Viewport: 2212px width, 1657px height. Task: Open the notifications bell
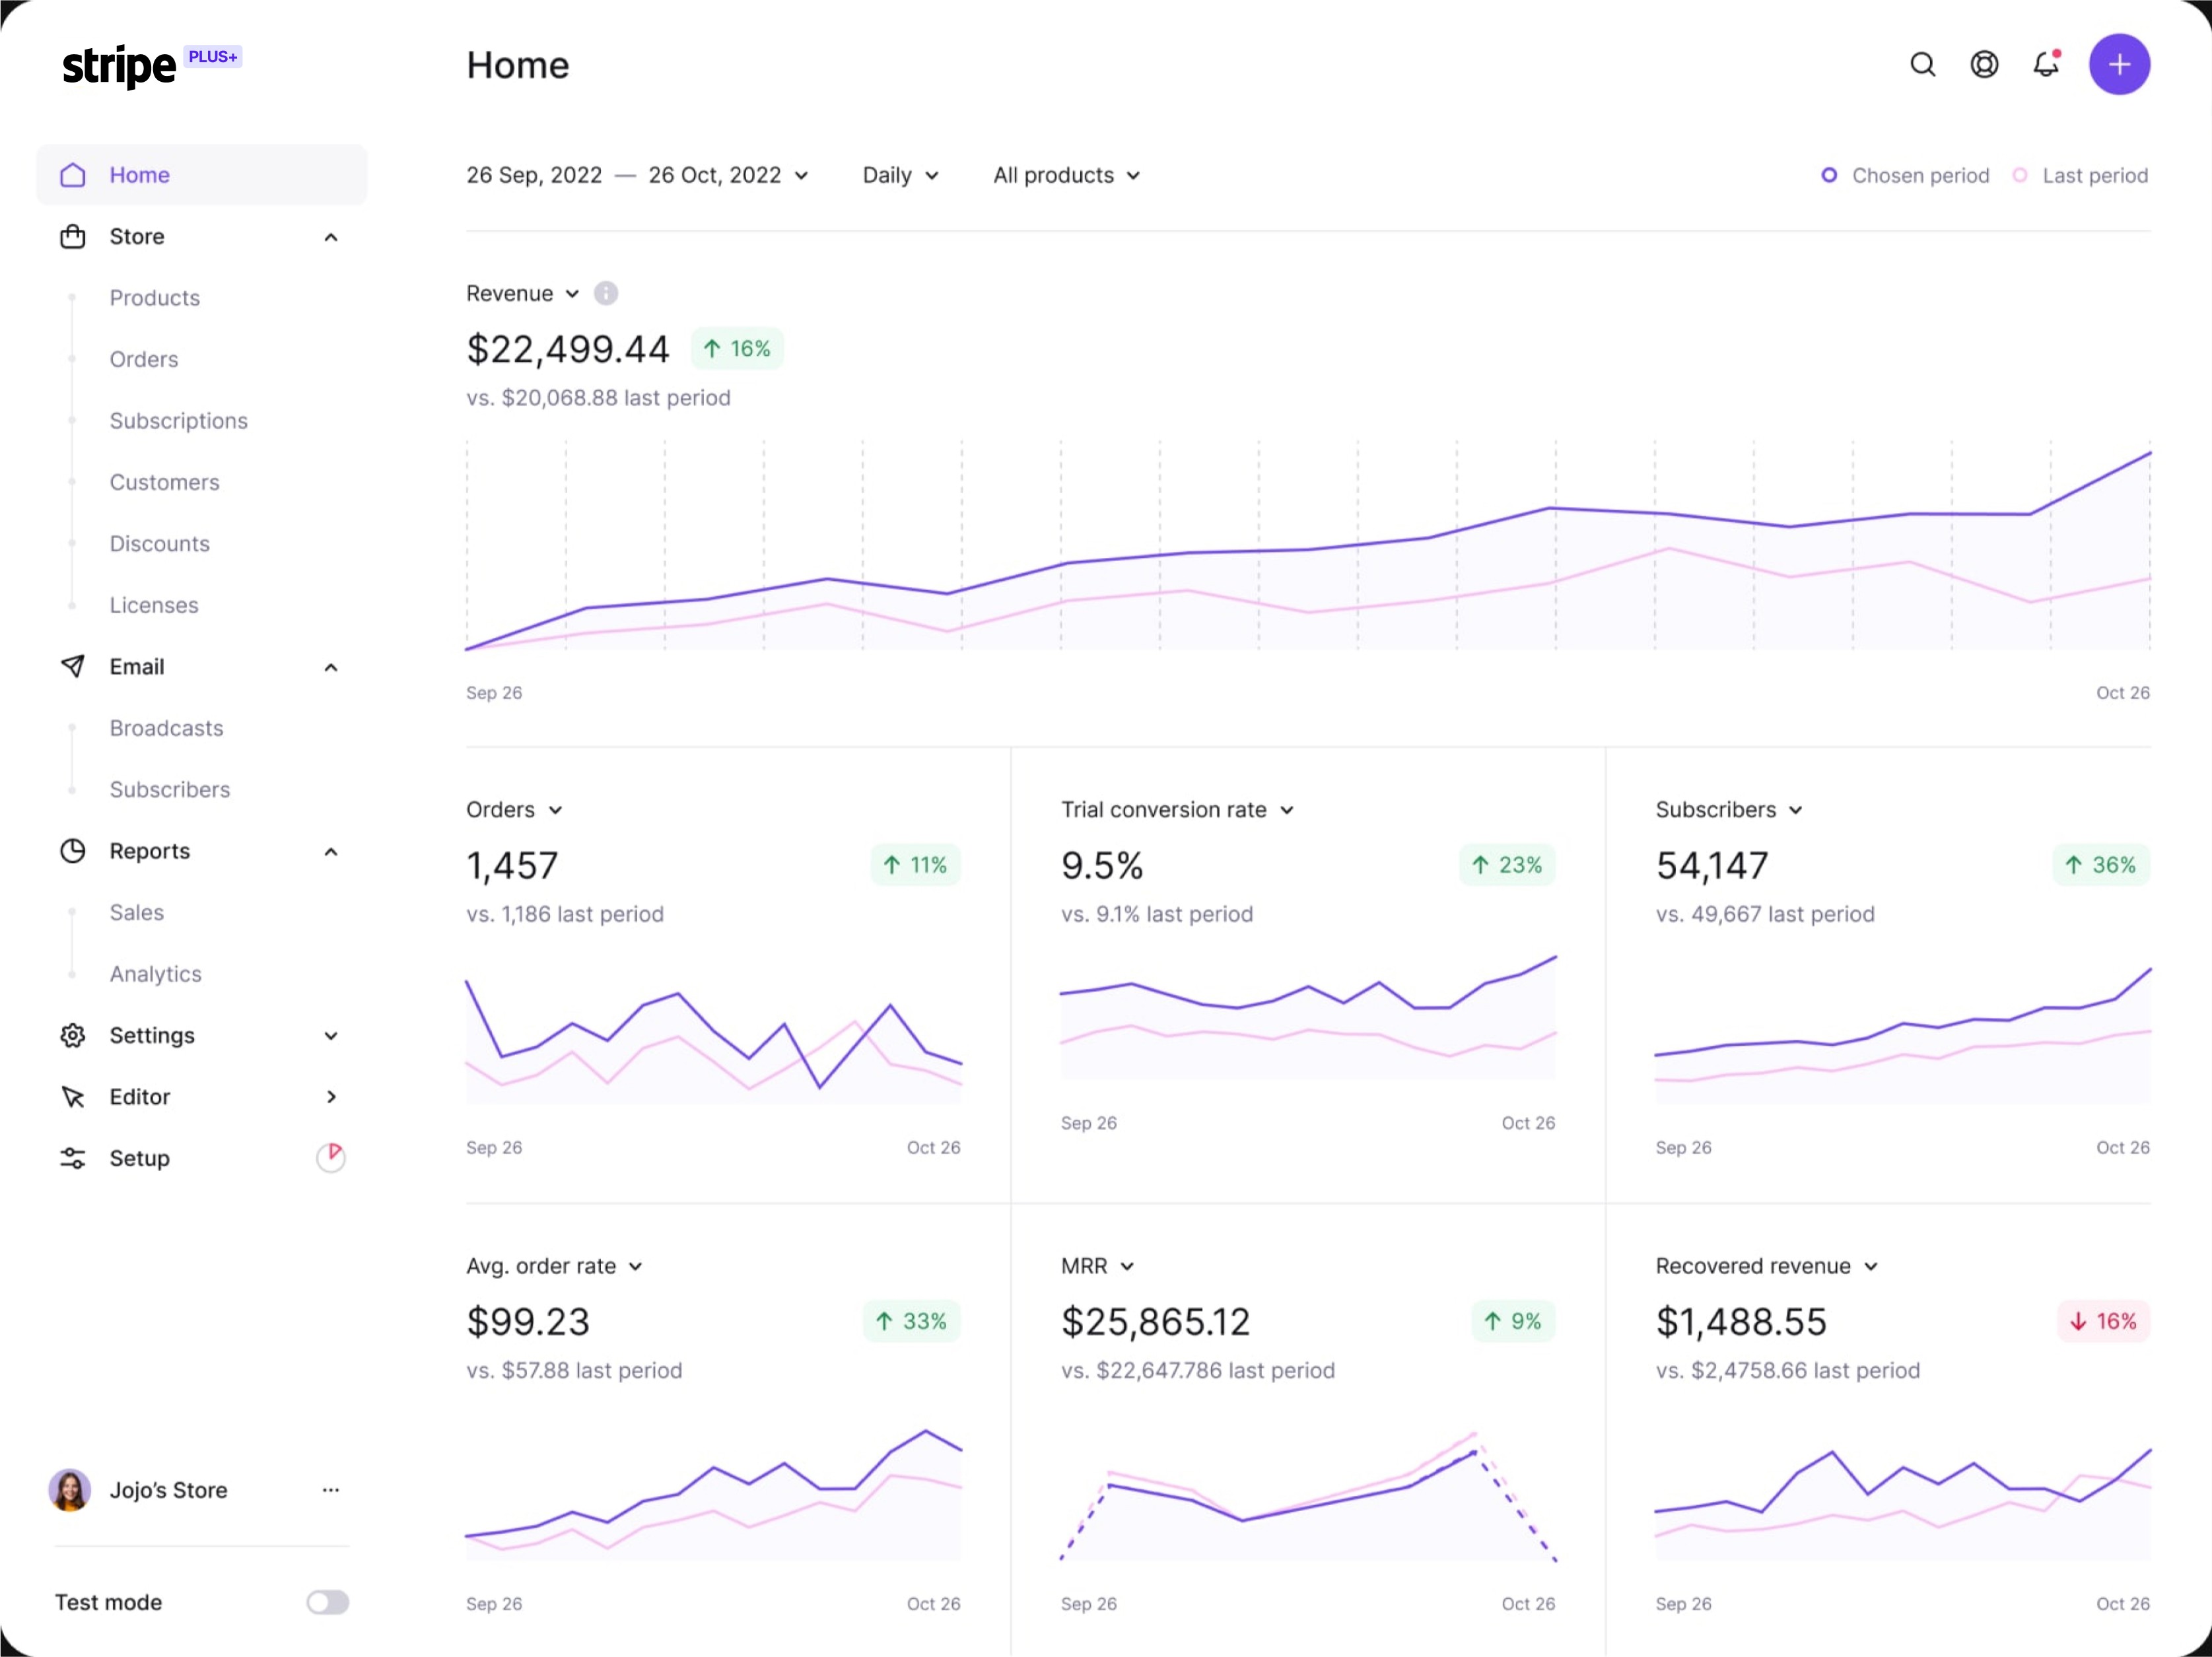[2047, 64]
